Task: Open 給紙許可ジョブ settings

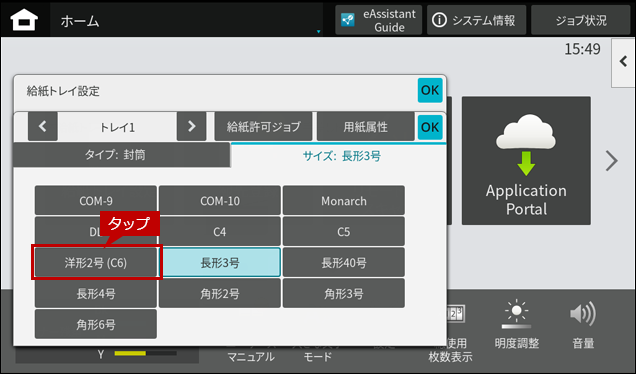Action: click(263, 127)
